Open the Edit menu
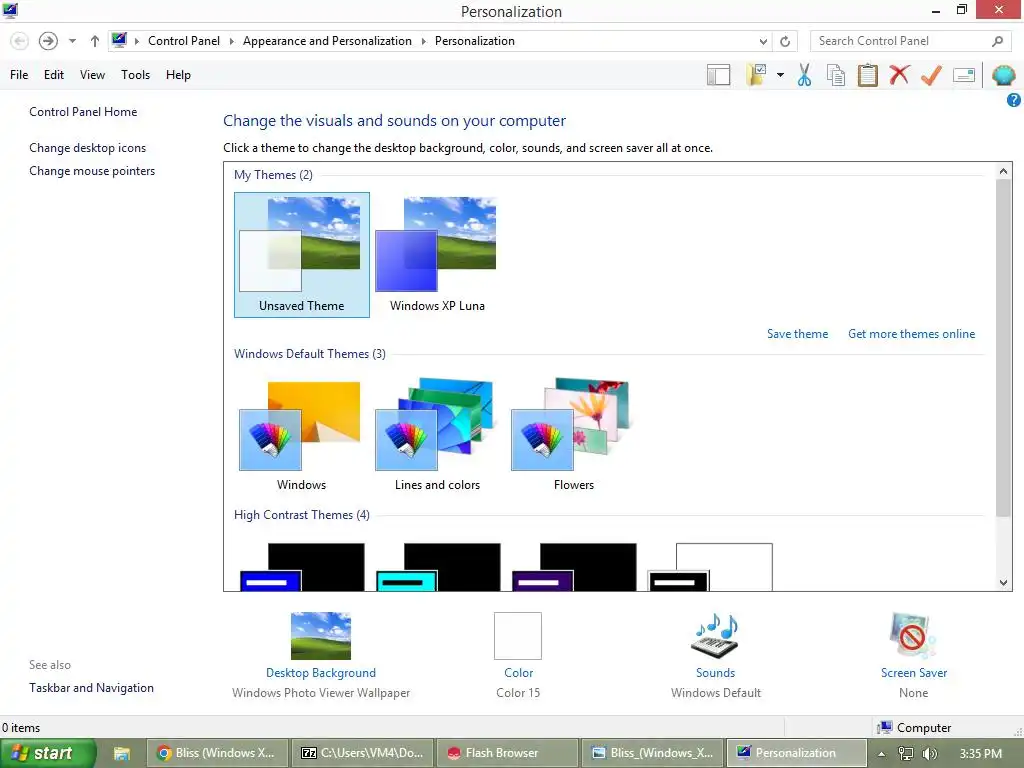1024x768 pixels. coord(54,74)
